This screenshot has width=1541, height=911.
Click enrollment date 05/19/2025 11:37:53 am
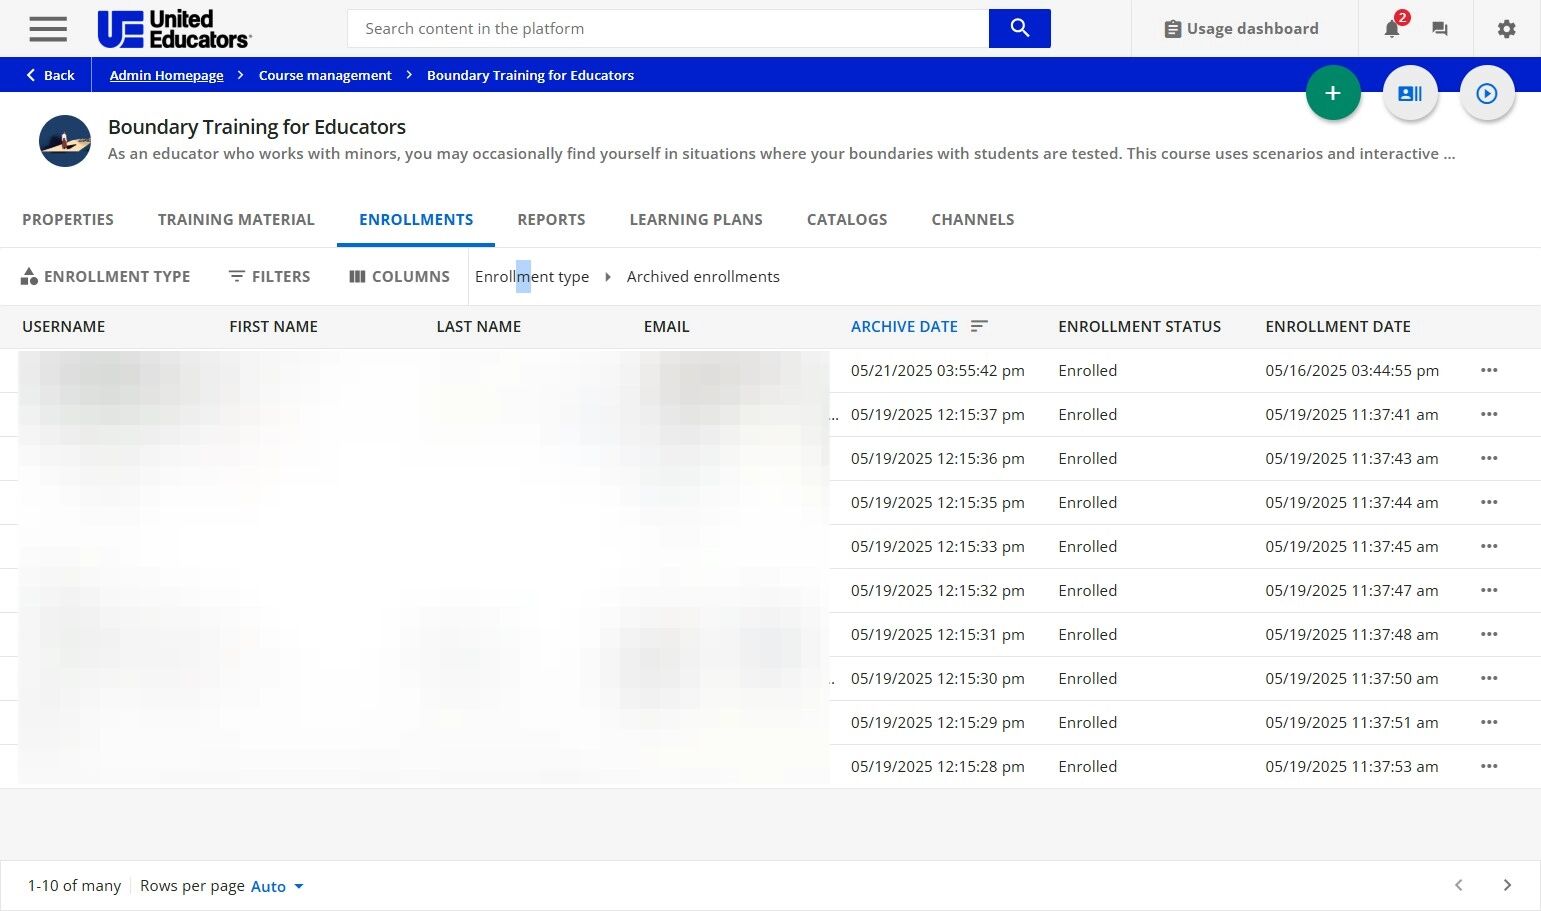1352,767
